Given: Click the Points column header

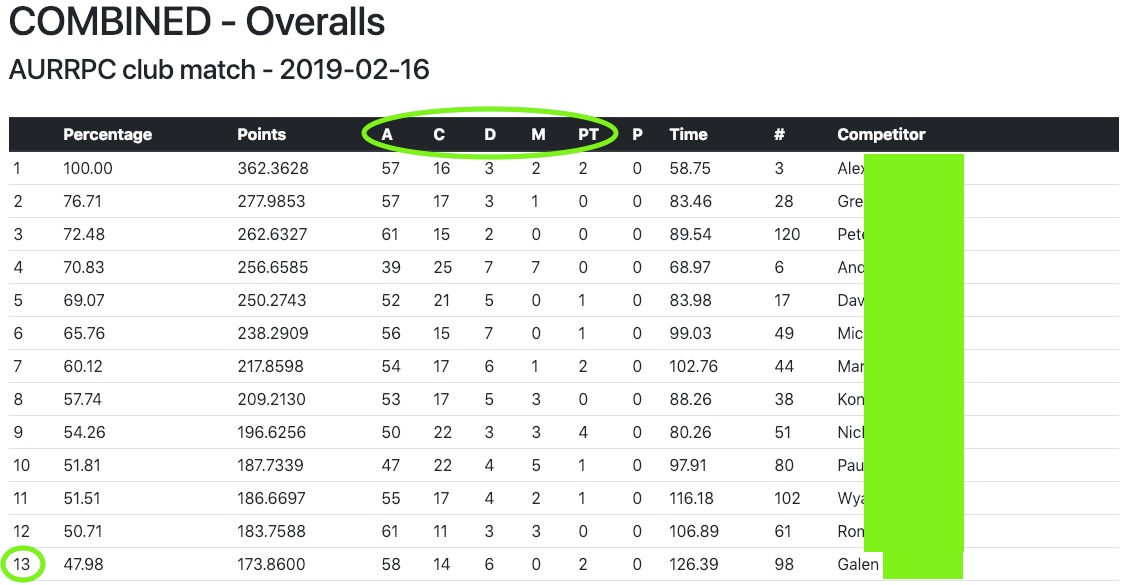Looking at the screenshot, I should pos(261,135).
